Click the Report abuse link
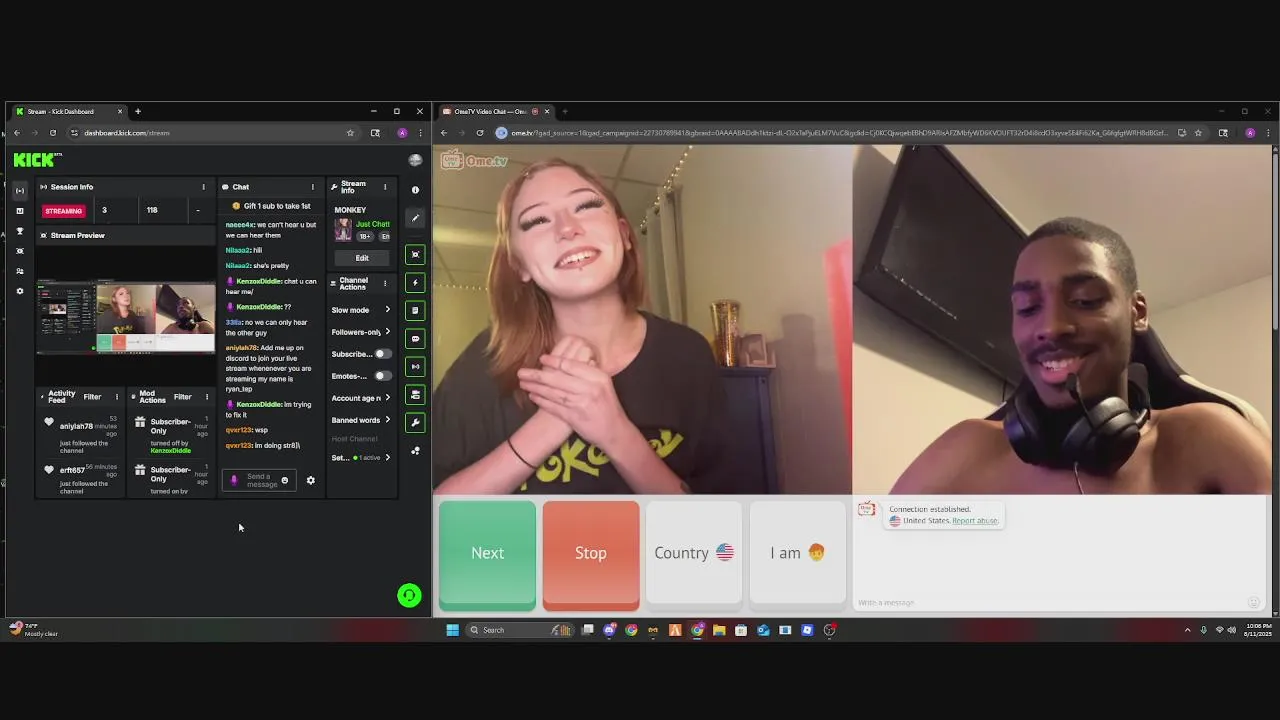 click(x=975, y=521)
